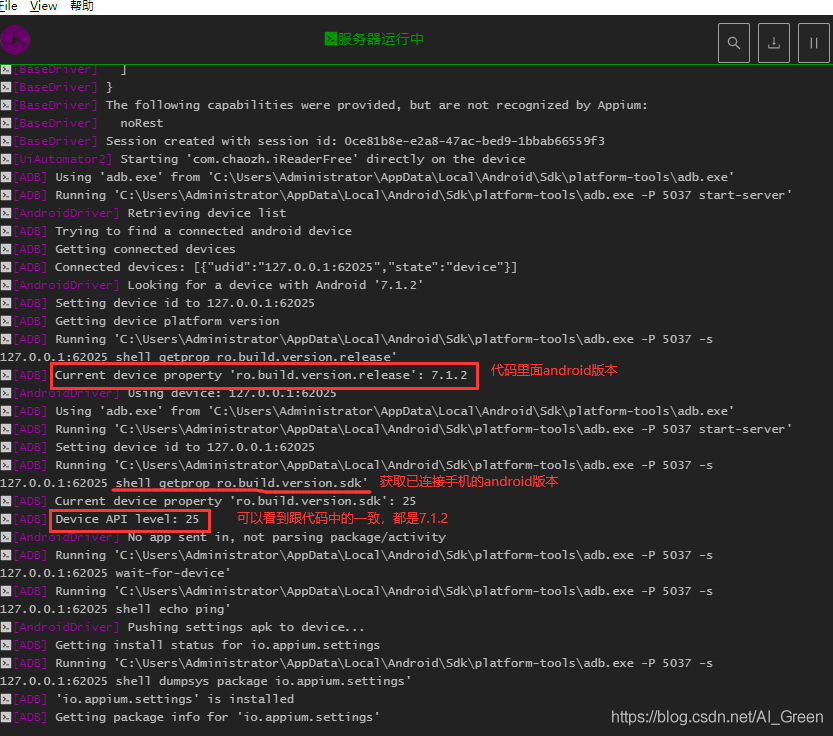833x736 pixels.
Task: Select line 'Getting install status for io.appium.settings'
Action: 217,646
